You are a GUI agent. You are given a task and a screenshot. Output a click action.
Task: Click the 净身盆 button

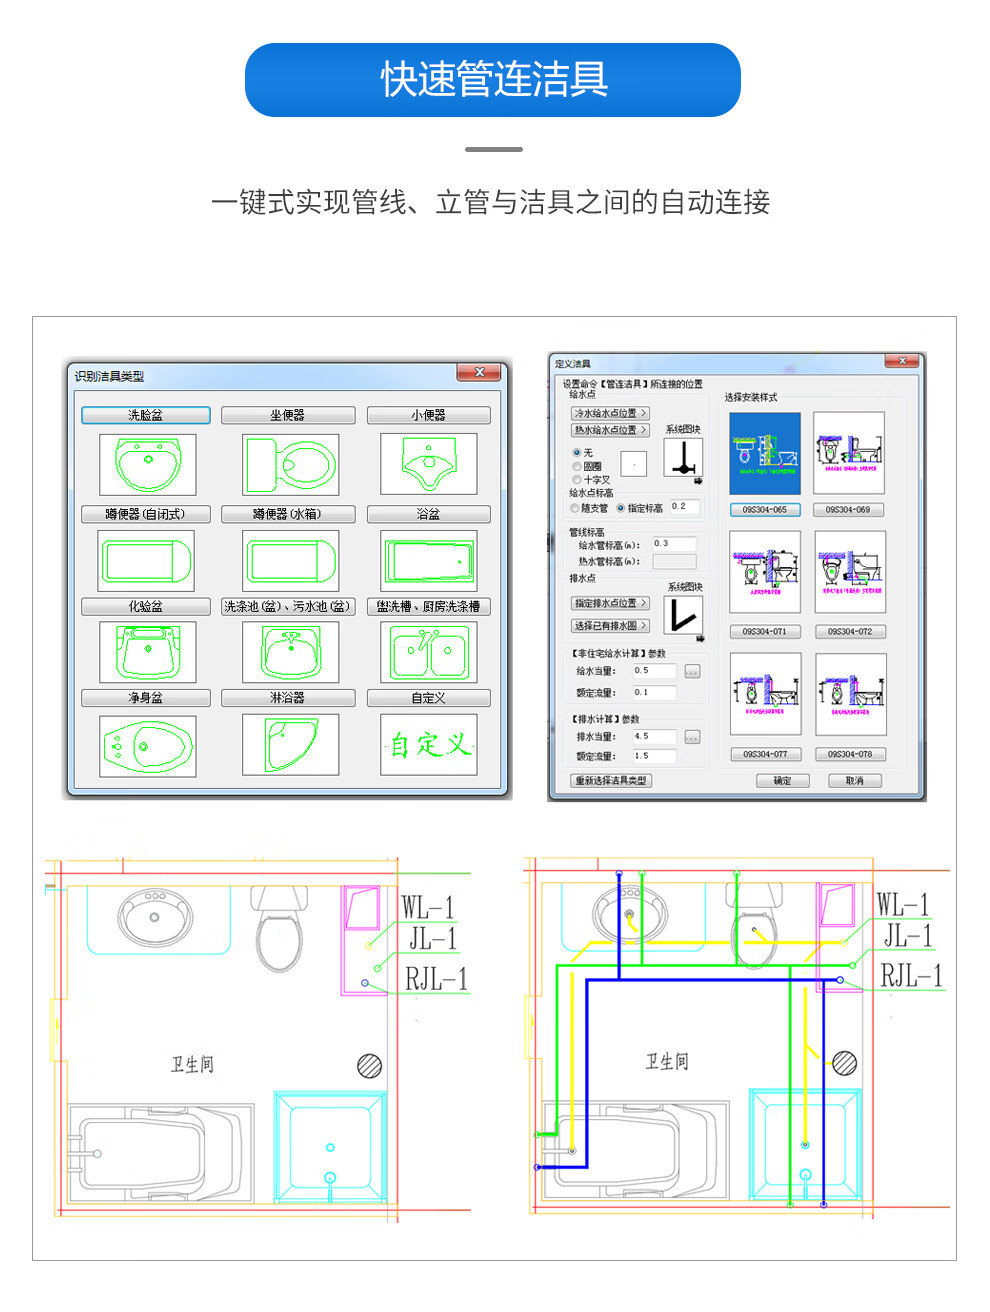[146, 698]
